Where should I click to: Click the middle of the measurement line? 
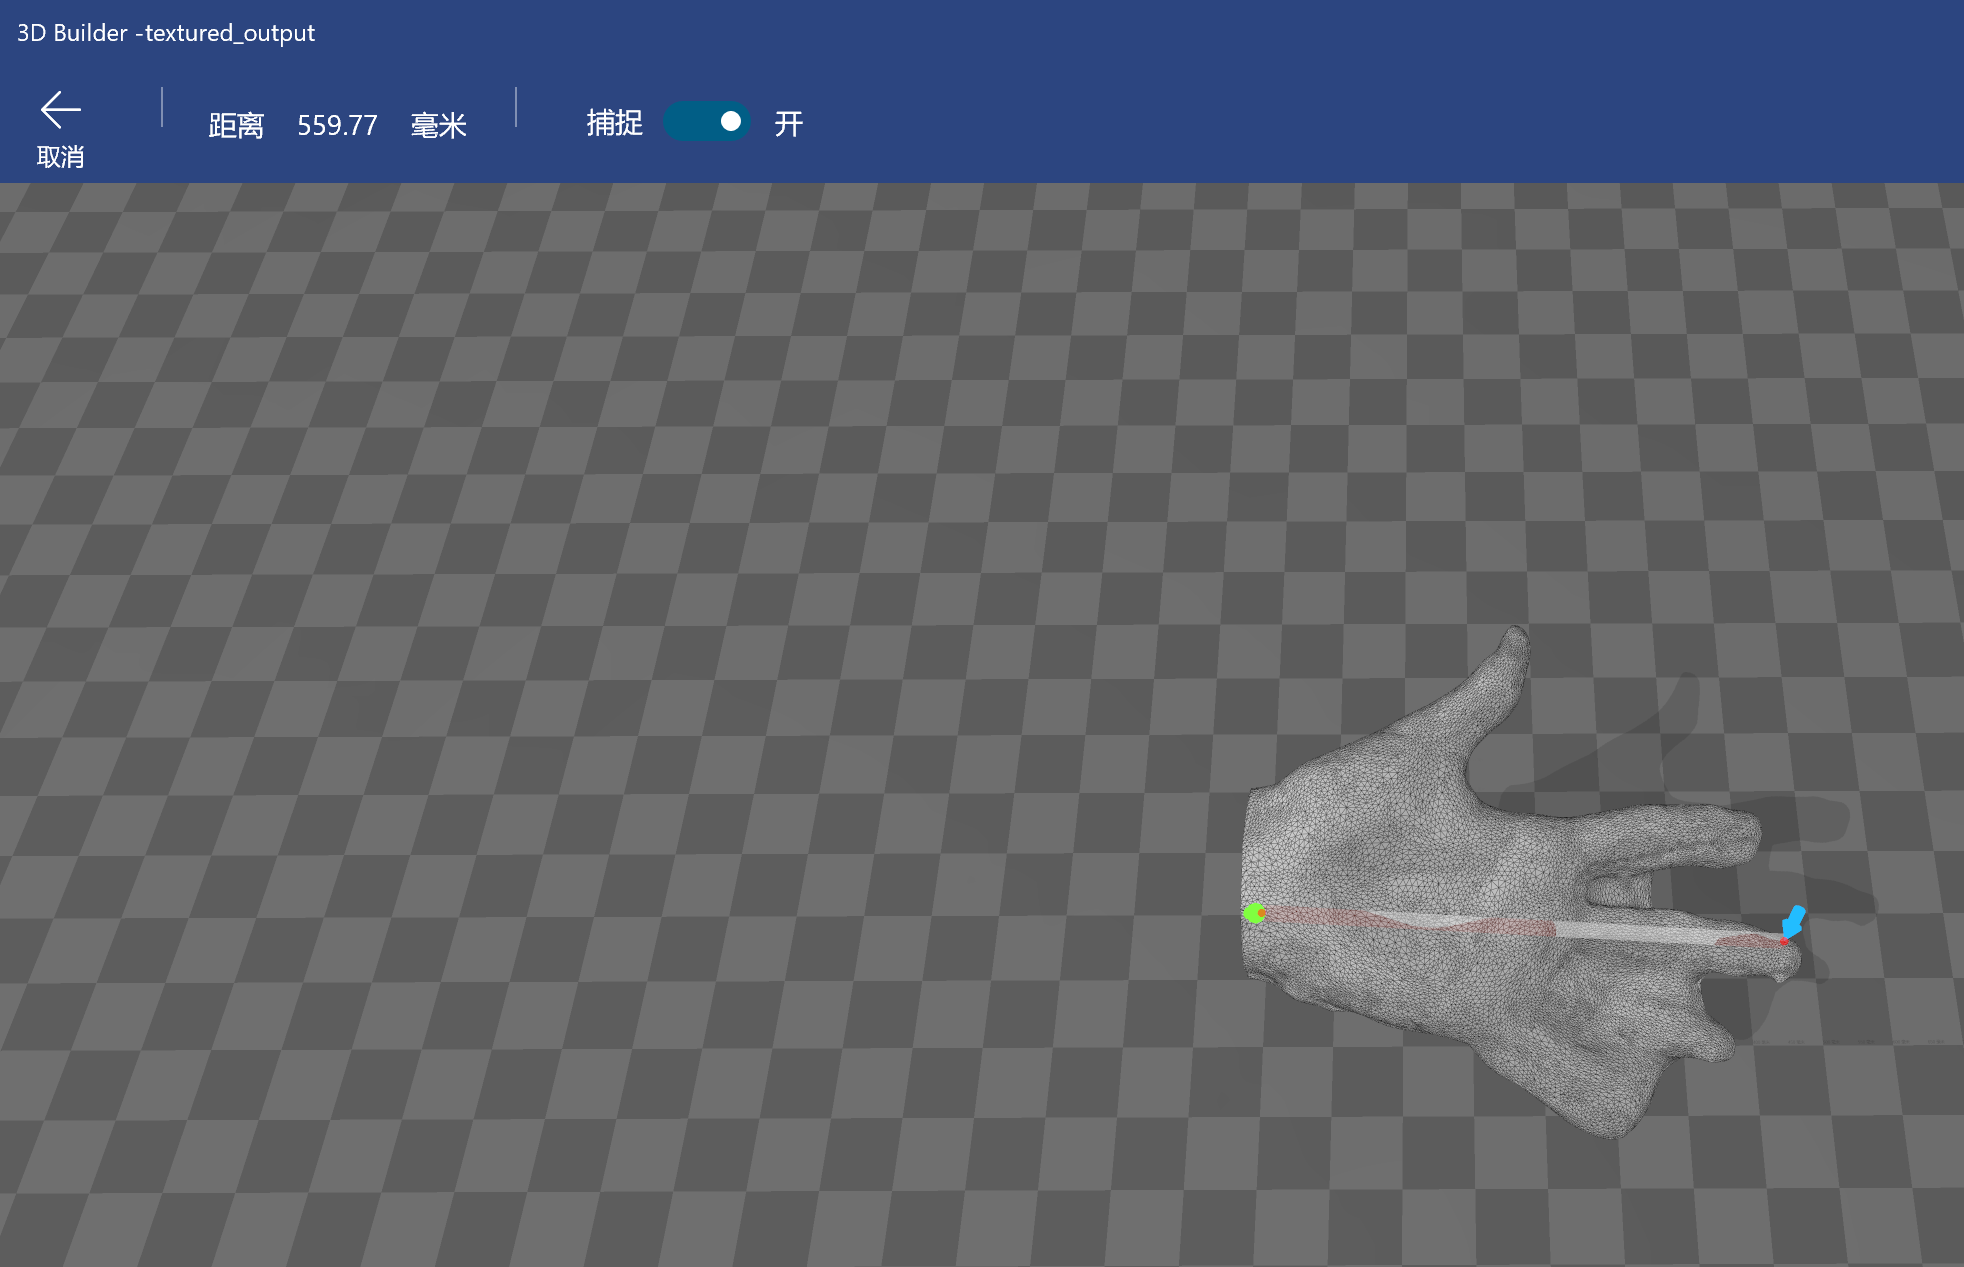(x=1520, y=926)
